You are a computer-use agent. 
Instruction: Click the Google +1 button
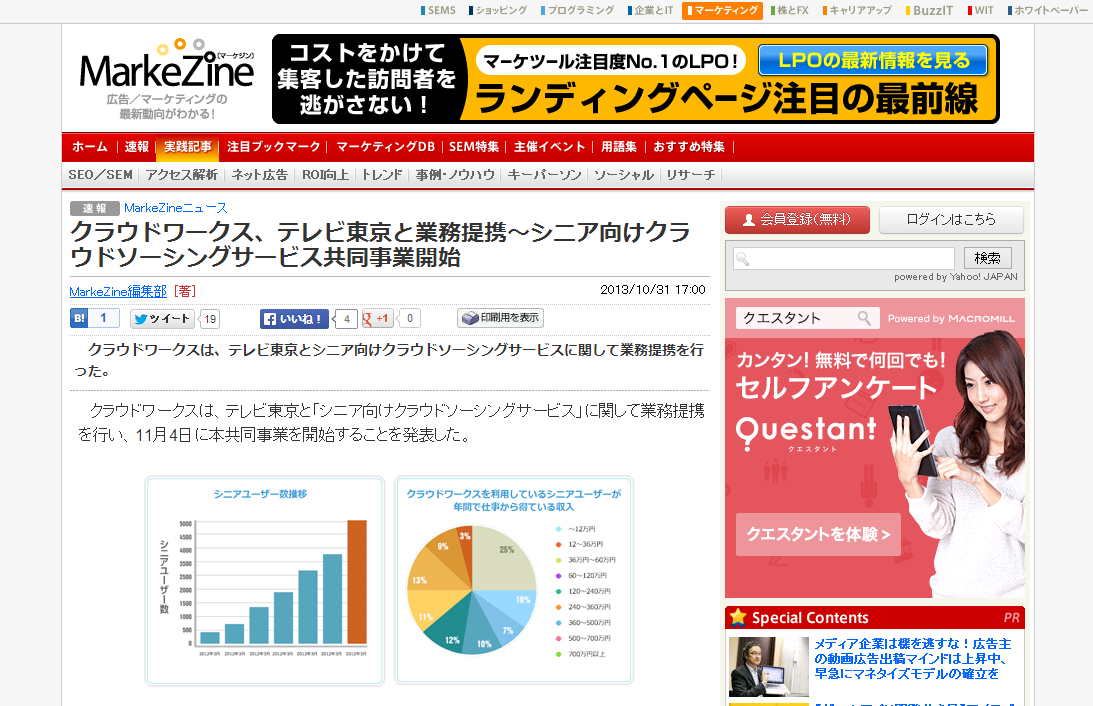376,319
